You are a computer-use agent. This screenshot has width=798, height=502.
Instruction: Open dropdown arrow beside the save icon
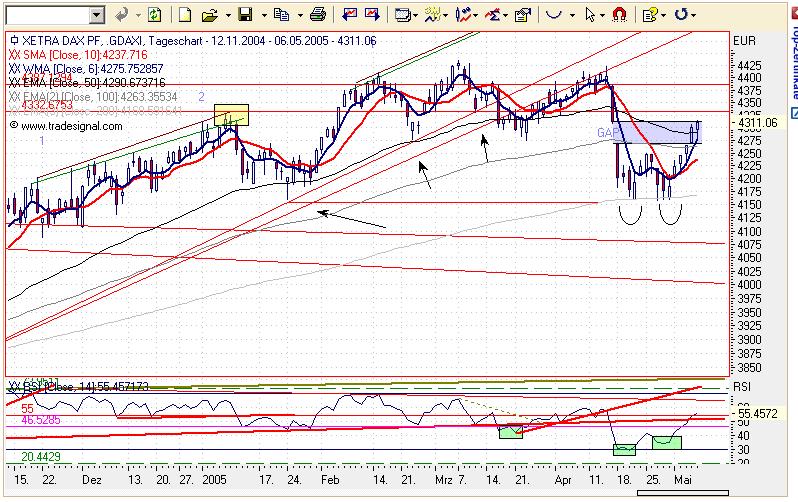[x=264, y=16]
